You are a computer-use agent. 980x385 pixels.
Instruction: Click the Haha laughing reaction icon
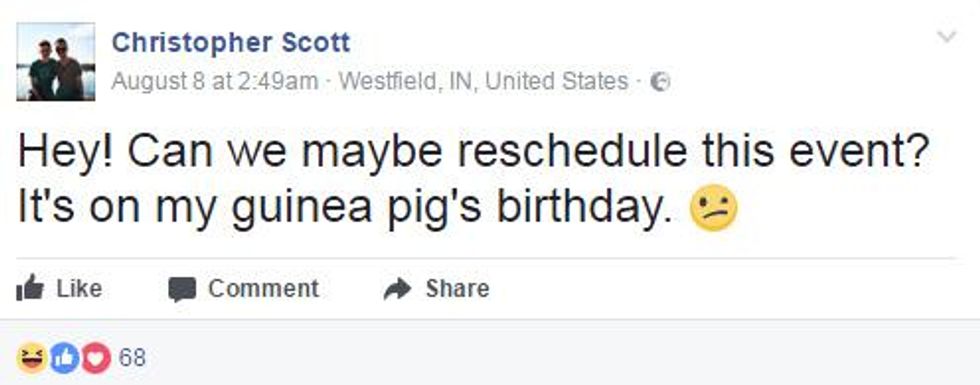click(x=31, y=358)
